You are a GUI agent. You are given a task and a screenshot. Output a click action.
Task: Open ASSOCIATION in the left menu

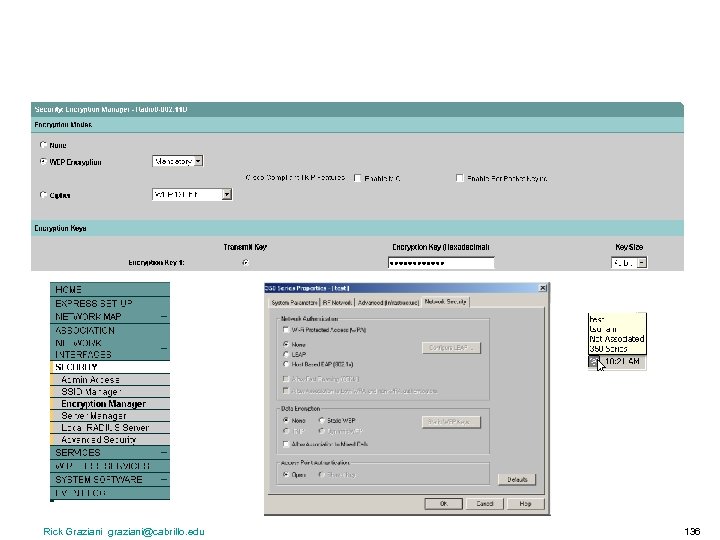click(x=110, y=330)
